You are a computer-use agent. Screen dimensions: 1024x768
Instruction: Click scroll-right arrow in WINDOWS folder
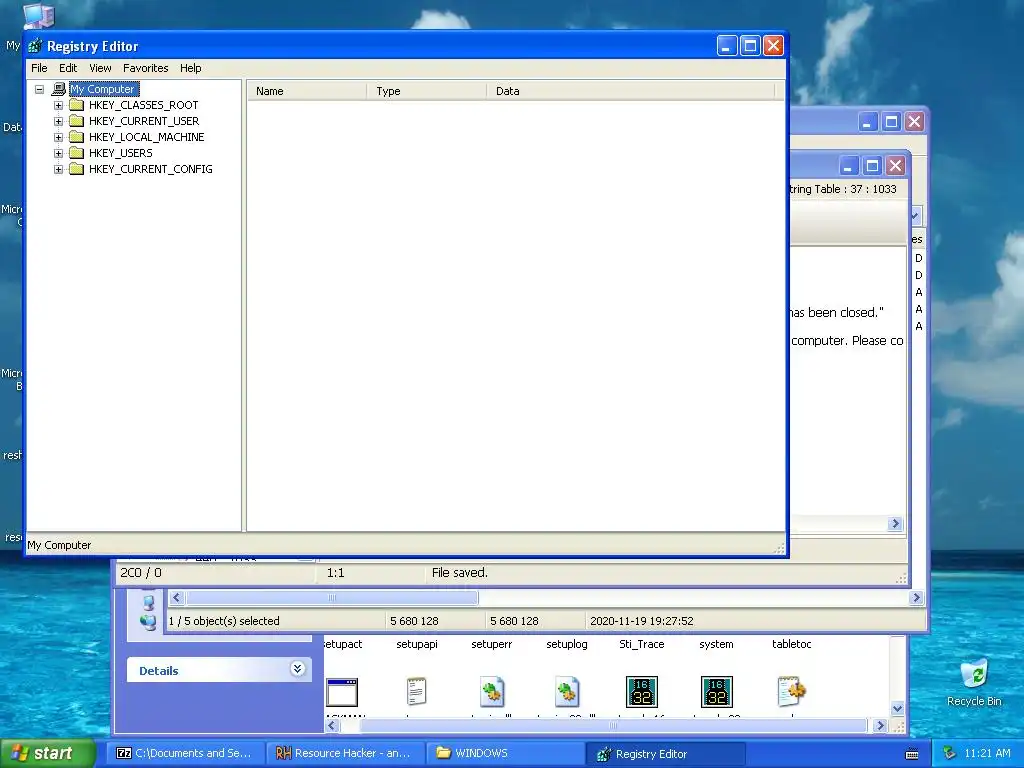pos(880,726)
